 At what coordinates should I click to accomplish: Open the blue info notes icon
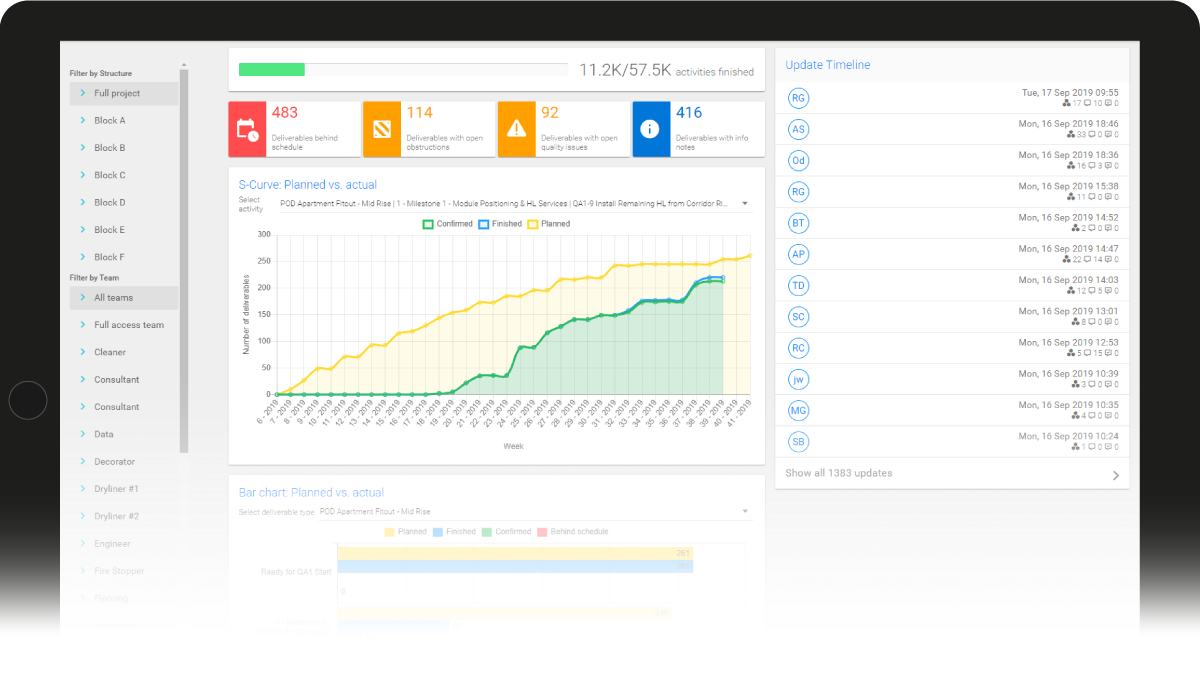pos(651,128)
